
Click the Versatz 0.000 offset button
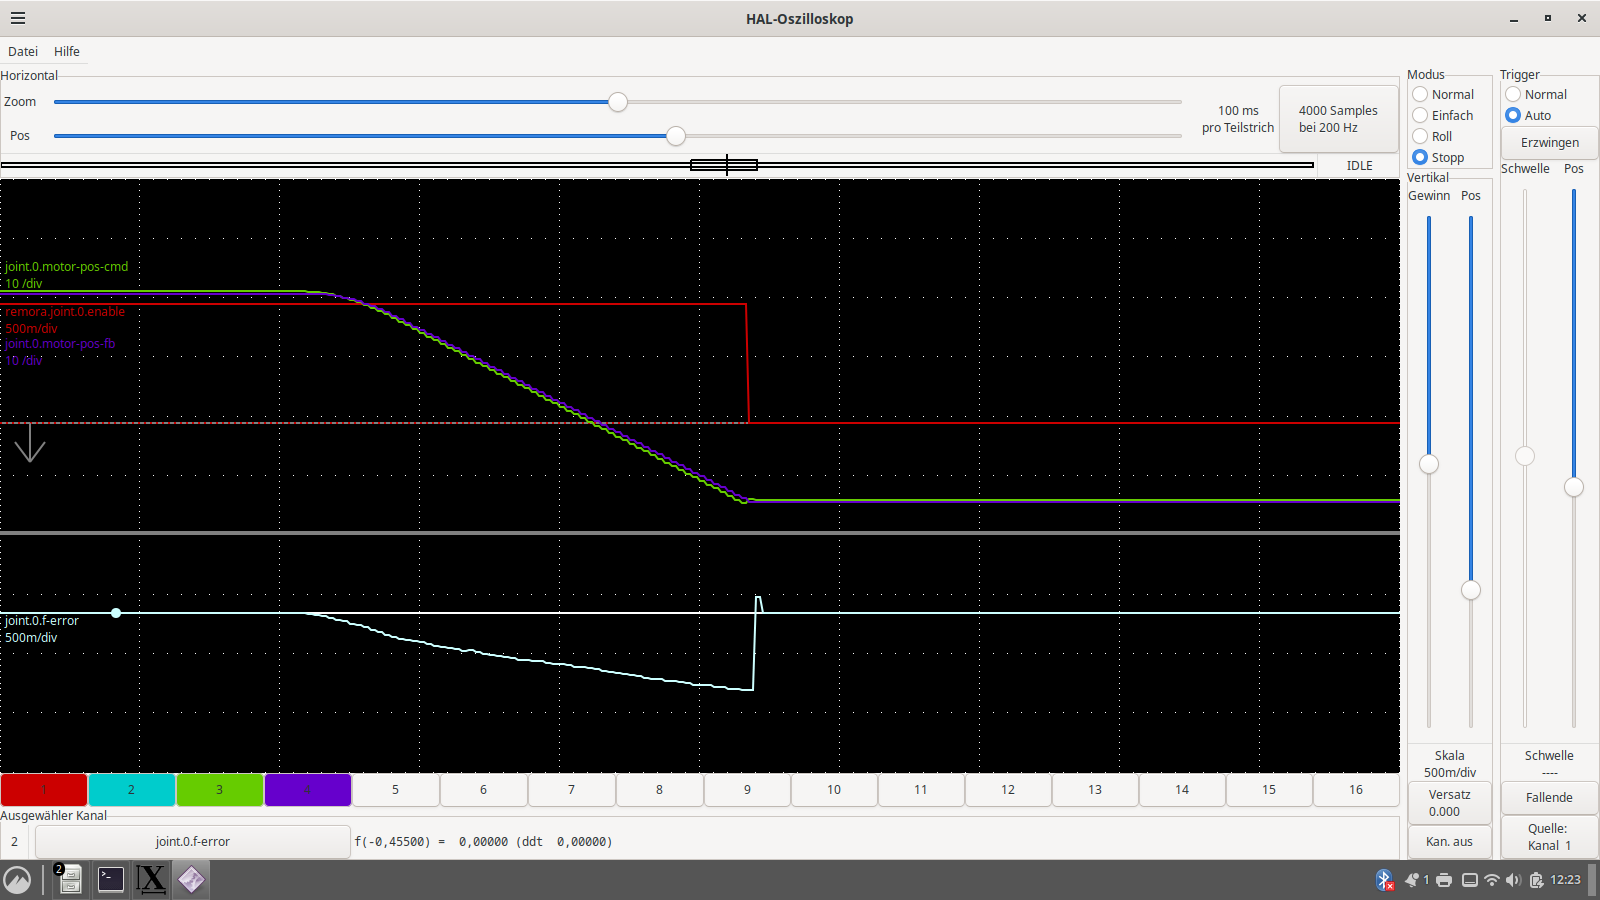click(x=1449, y=803)
